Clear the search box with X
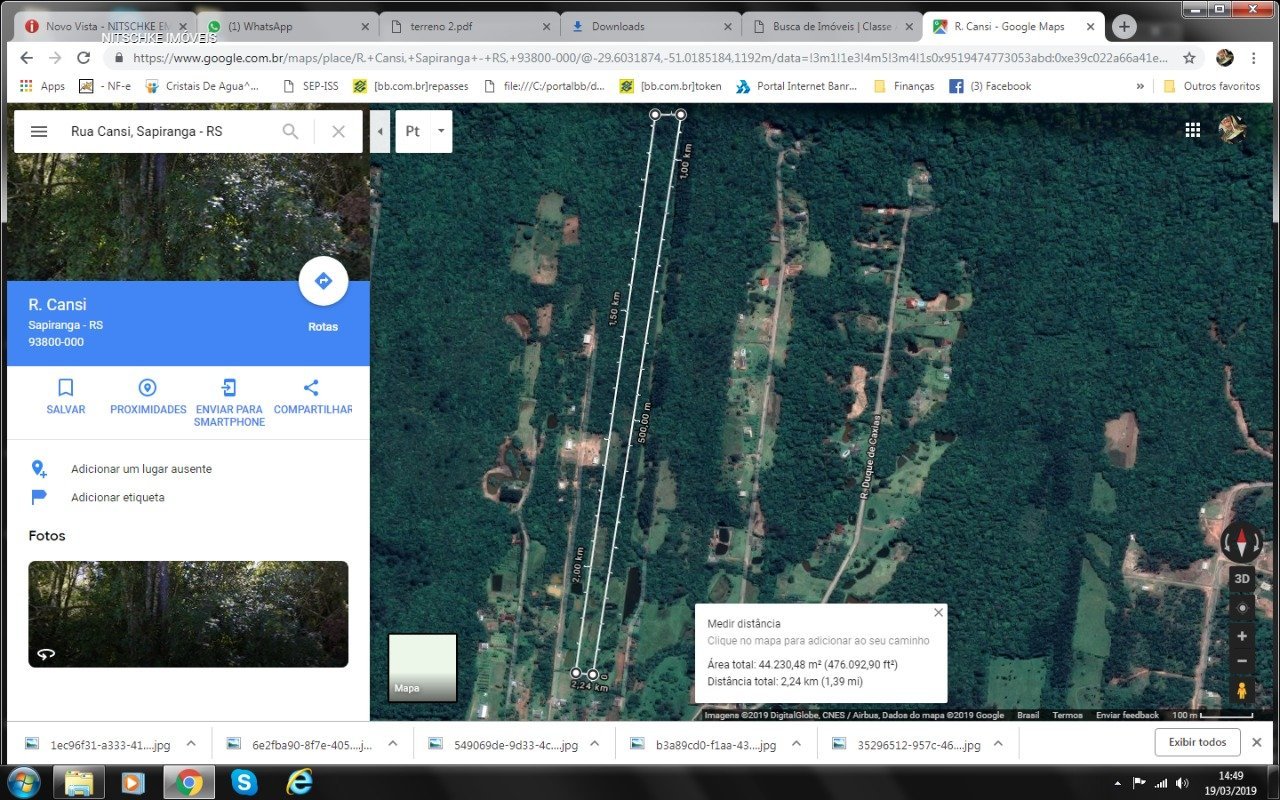The height and width of the screenshot is (800, 1280). (338, 131)
